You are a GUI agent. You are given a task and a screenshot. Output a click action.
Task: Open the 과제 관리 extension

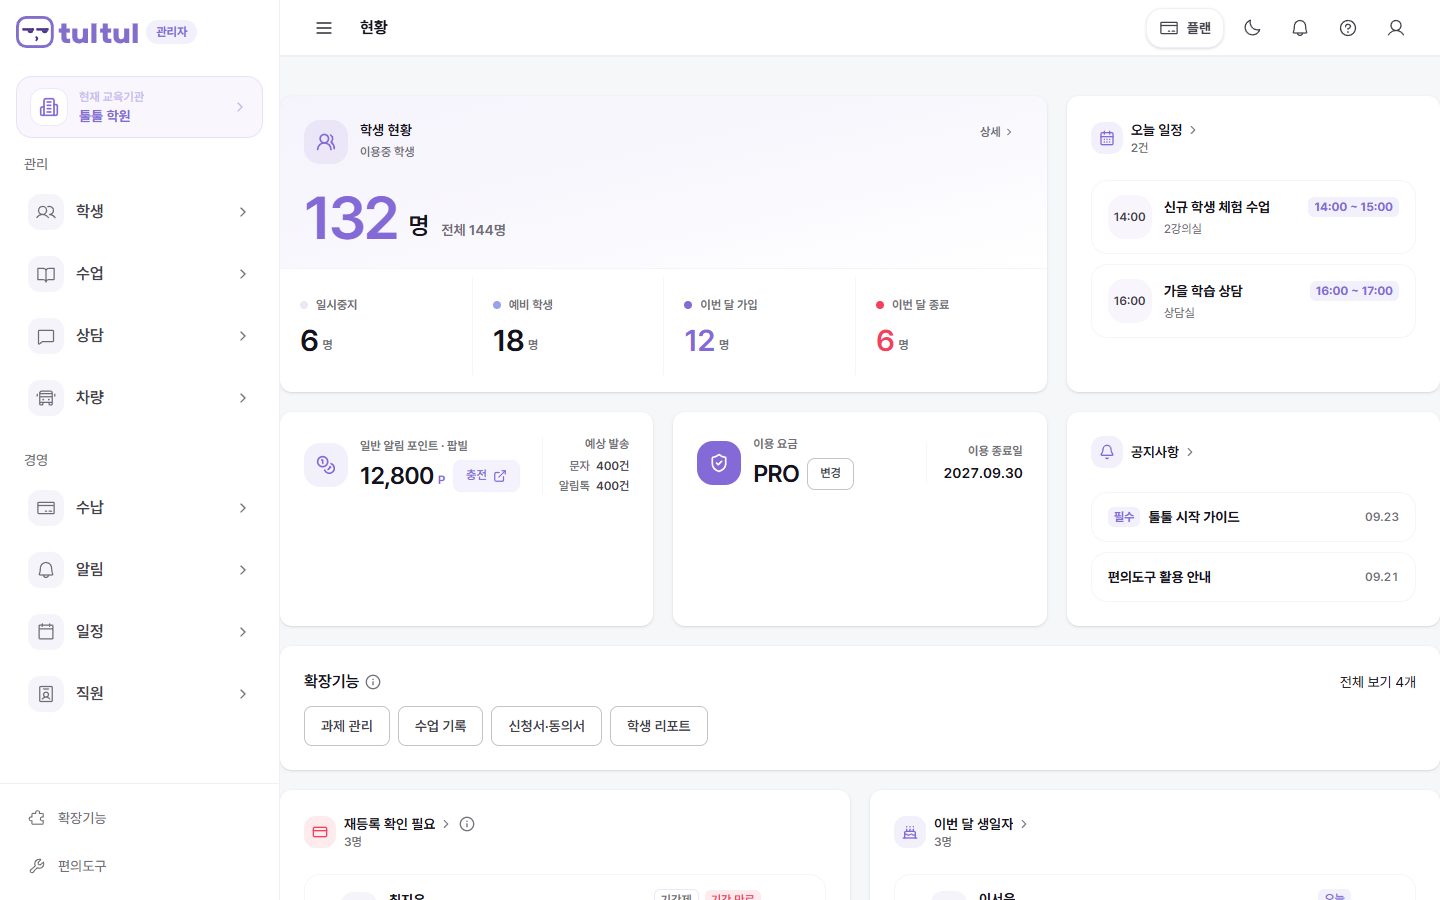coord(347,726)
